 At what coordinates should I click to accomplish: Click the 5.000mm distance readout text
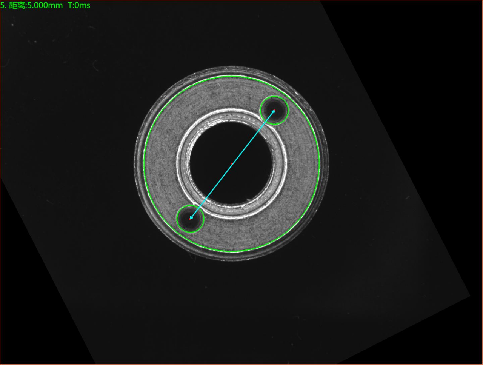pyautogui.click(x=45, y=5)
